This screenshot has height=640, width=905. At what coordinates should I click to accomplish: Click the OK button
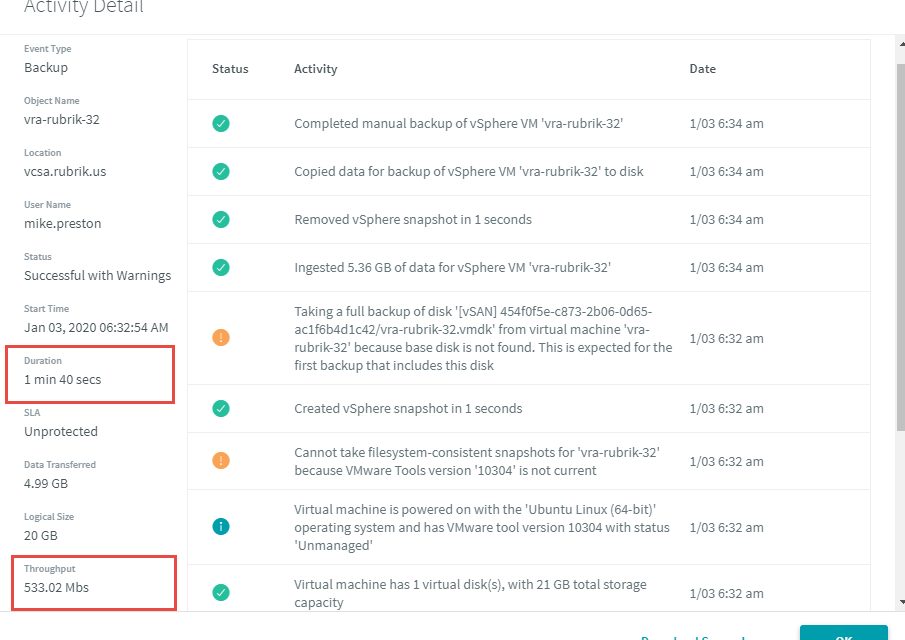click(843, 632)
